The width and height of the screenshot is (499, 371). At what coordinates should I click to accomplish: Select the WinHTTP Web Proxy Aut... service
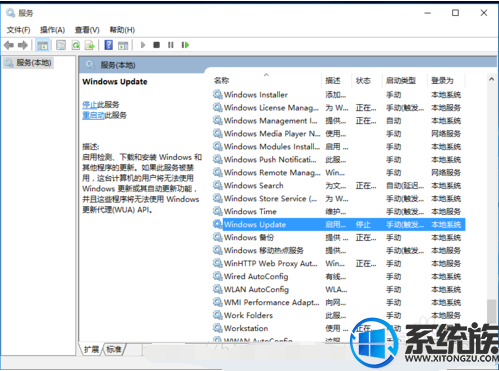click(x=271, y=264)
